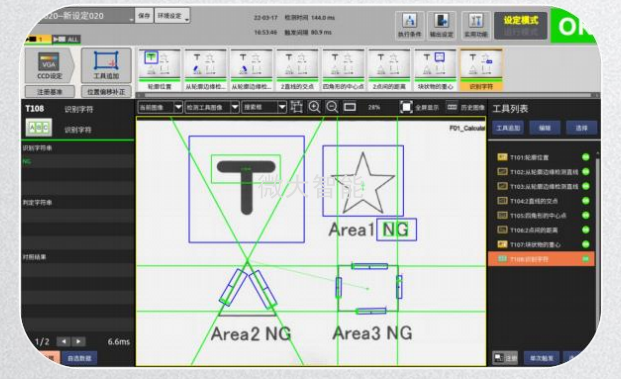621x379 pixels.
Task: Expand the 当前图像 dropdown
Action: click(160, 107)
